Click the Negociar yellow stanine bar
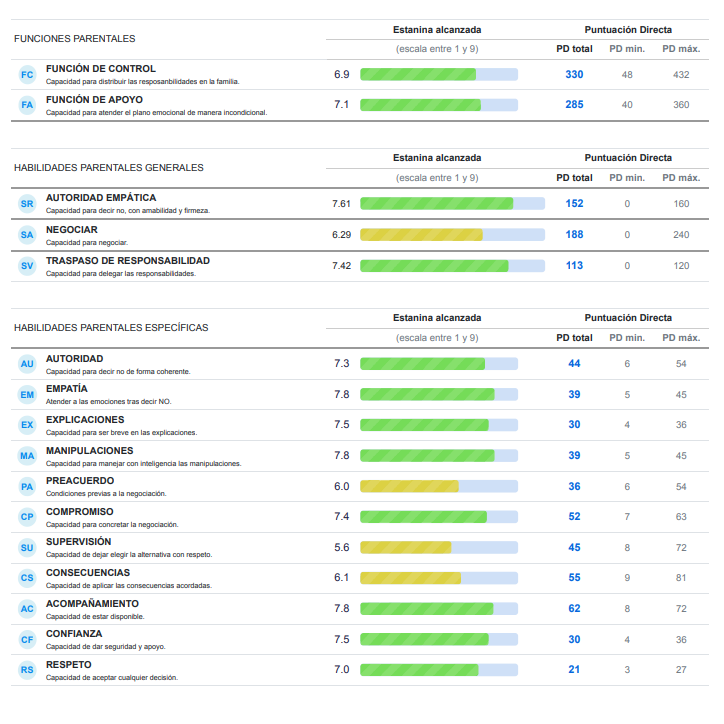The image size is (724, 724). click(x=421, y=235)
